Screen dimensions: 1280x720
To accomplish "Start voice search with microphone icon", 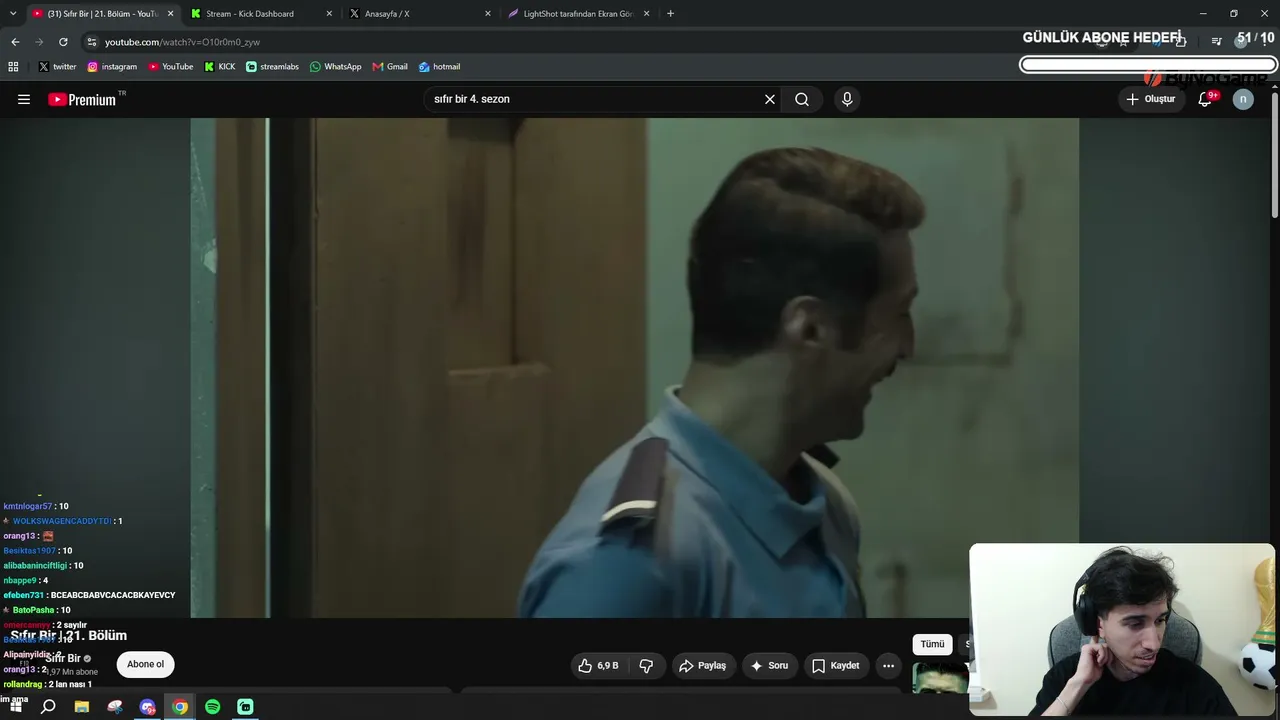I will pos(847,99).
